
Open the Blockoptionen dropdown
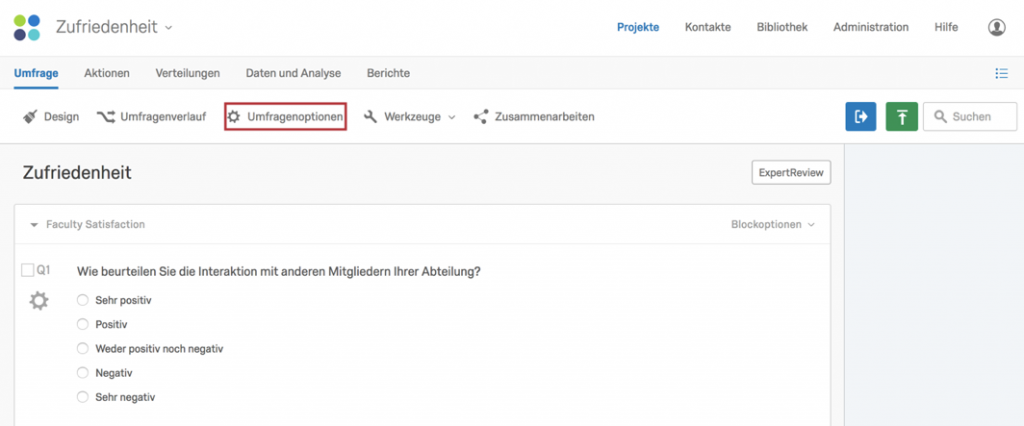[x=773, y=224]
